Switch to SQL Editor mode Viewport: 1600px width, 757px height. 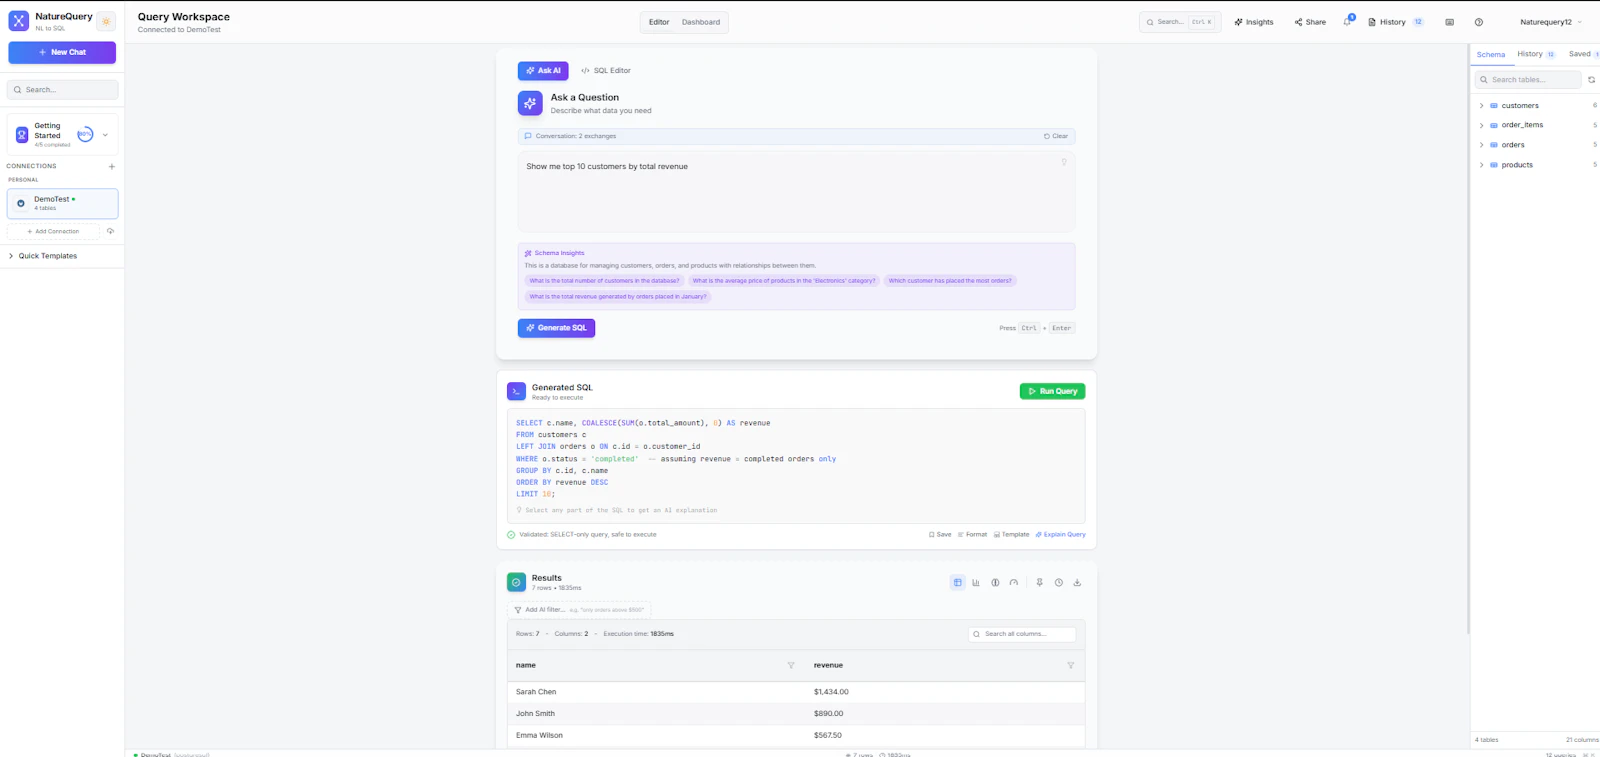[x=606, y=71]
